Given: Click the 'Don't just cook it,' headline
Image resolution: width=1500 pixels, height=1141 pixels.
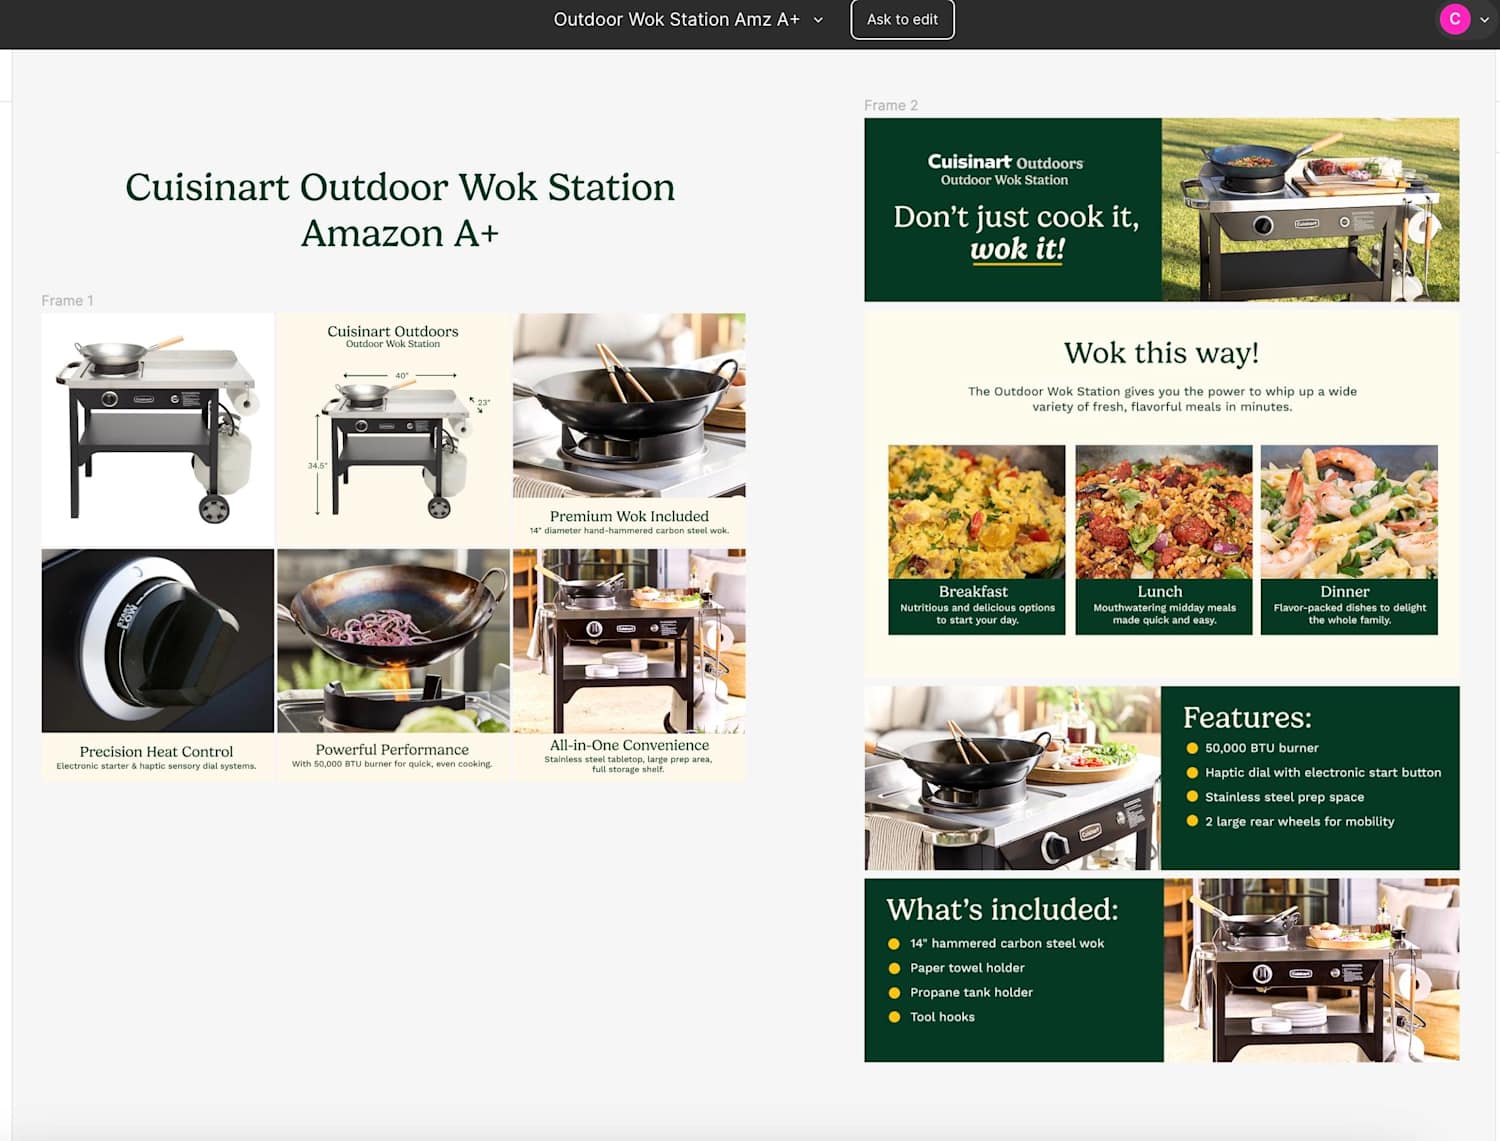Looking at the screenshot, I should pos(1016,216).
